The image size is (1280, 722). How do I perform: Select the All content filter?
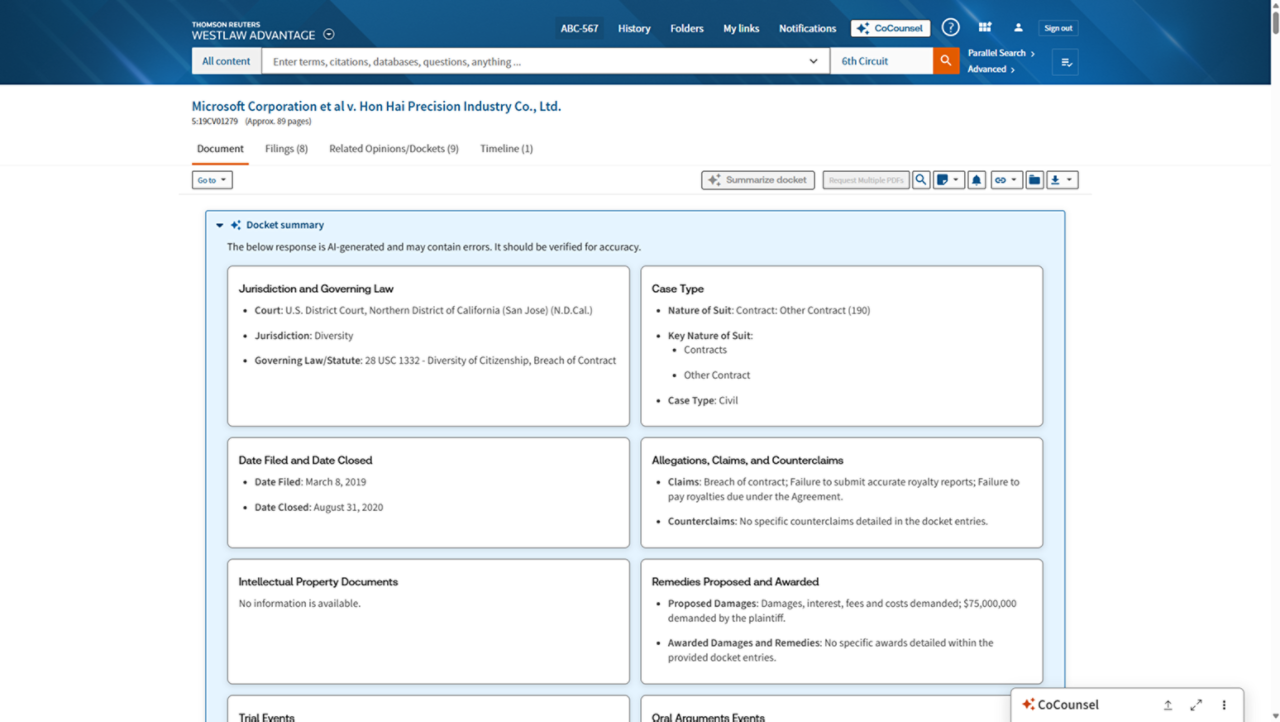226,60
